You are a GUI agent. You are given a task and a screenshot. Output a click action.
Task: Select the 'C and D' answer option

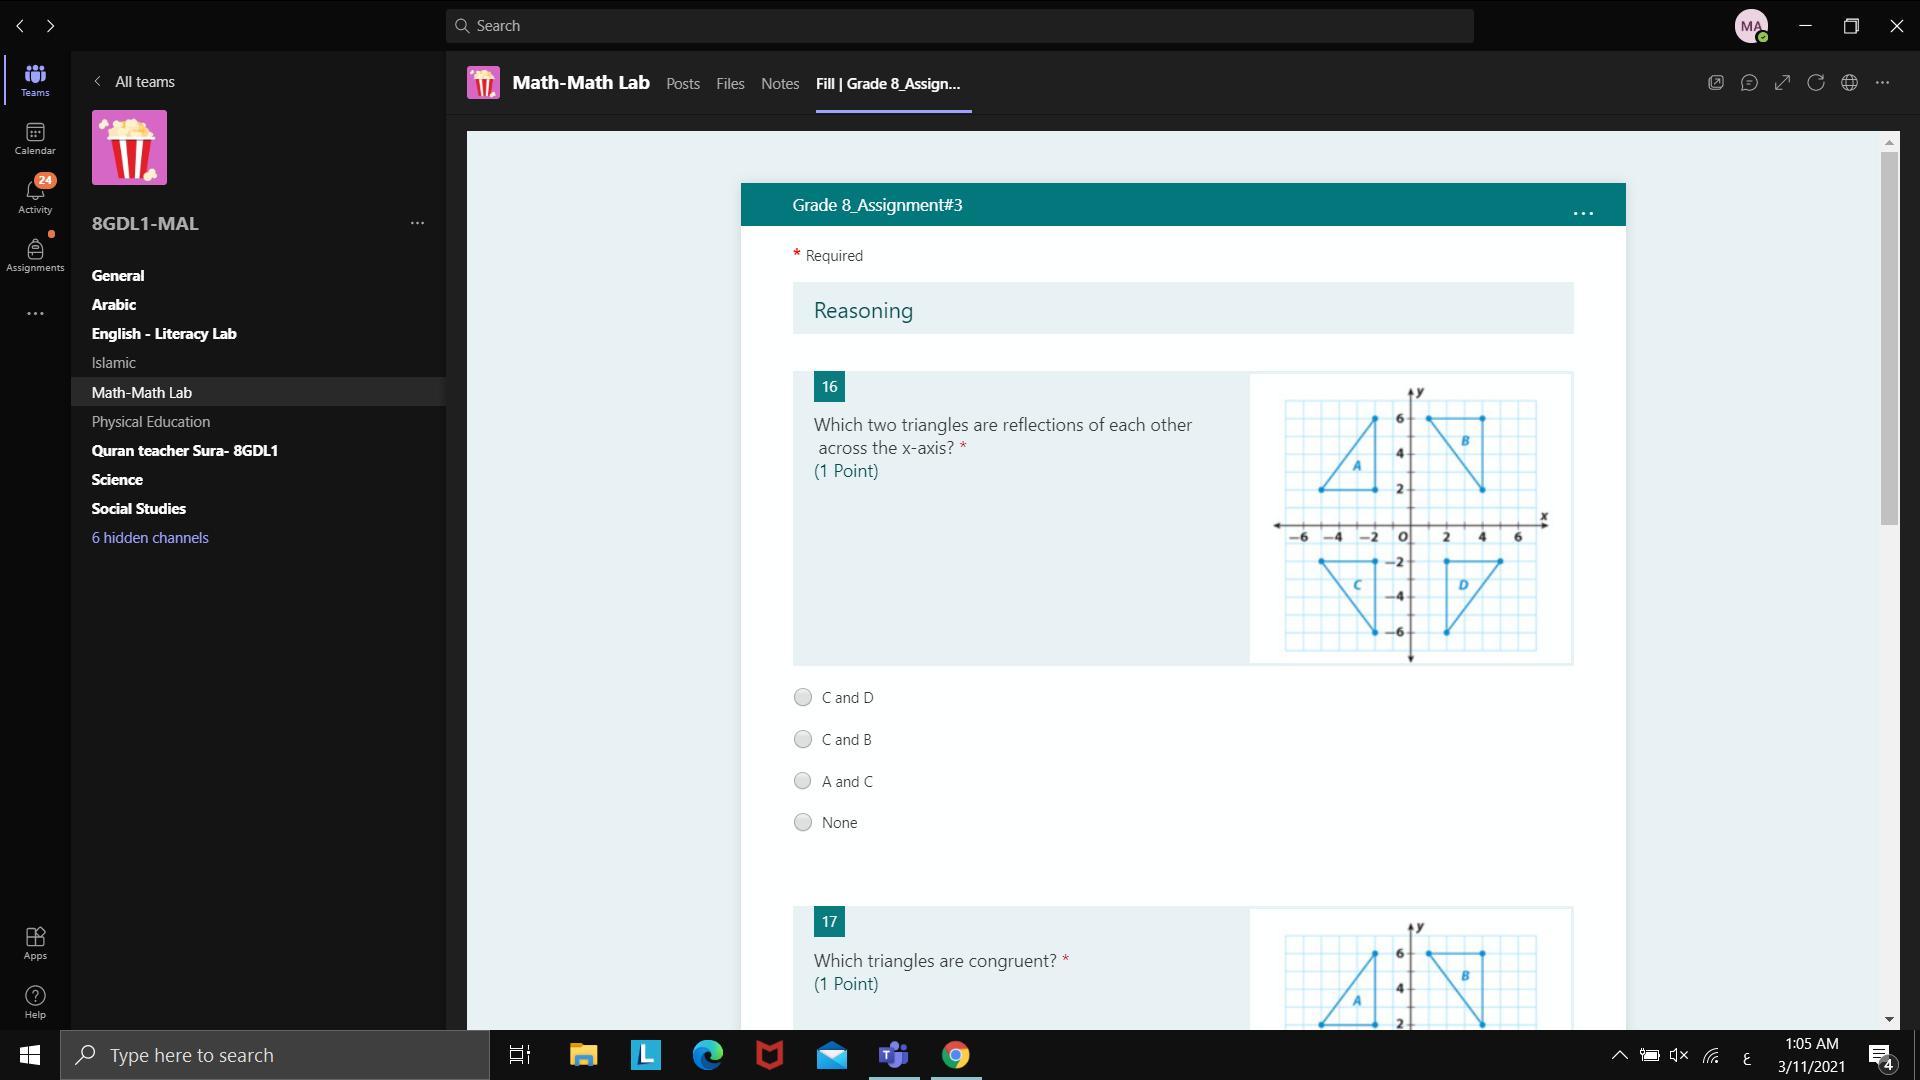coord(803,697)
